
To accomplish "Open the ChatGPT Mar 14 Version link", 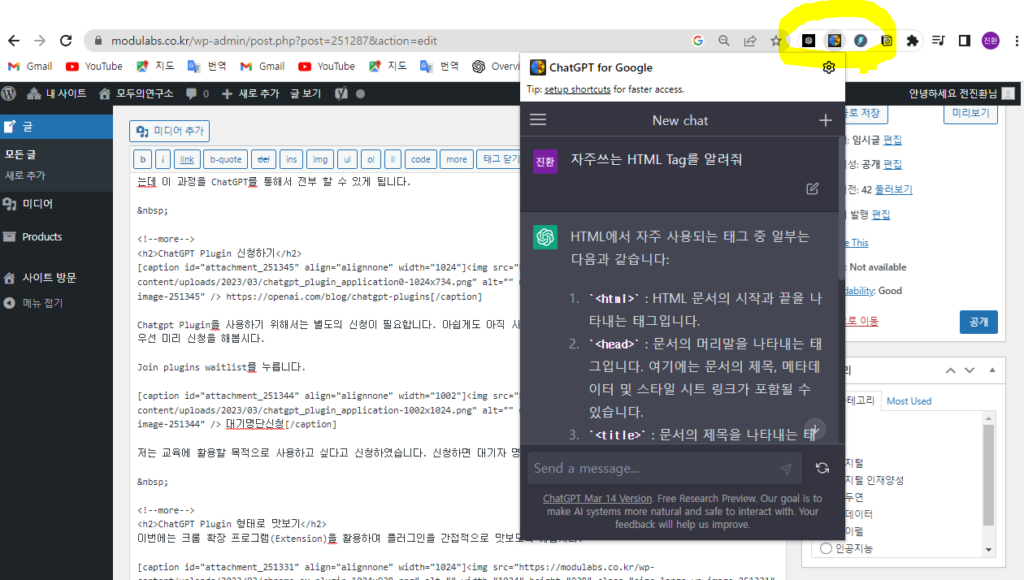I will [x=597, y=498].
